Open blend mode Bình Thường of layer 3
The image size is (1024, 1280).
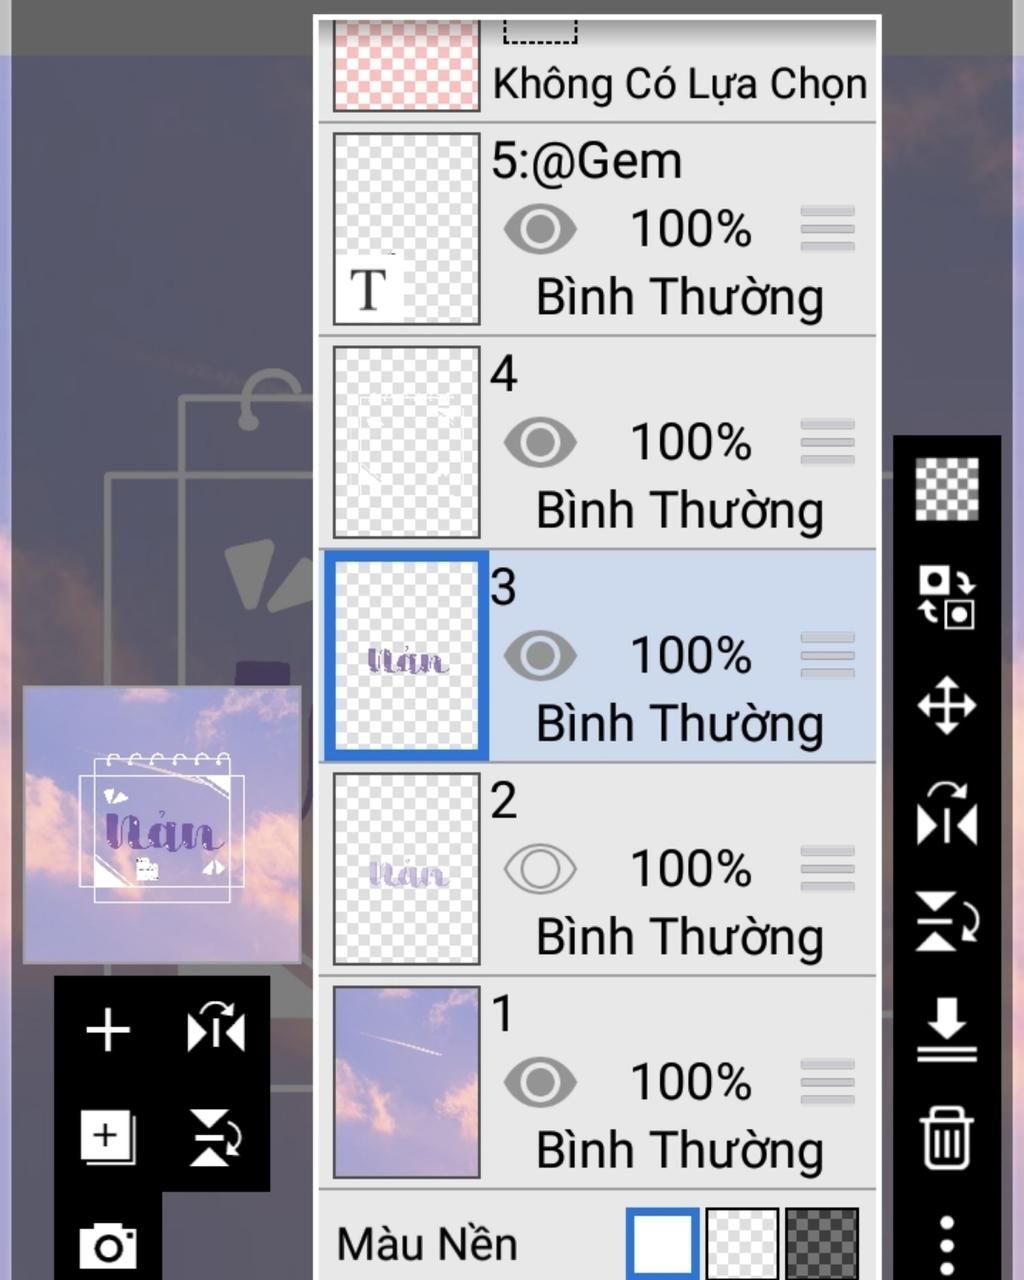click(x=680, y=724)
